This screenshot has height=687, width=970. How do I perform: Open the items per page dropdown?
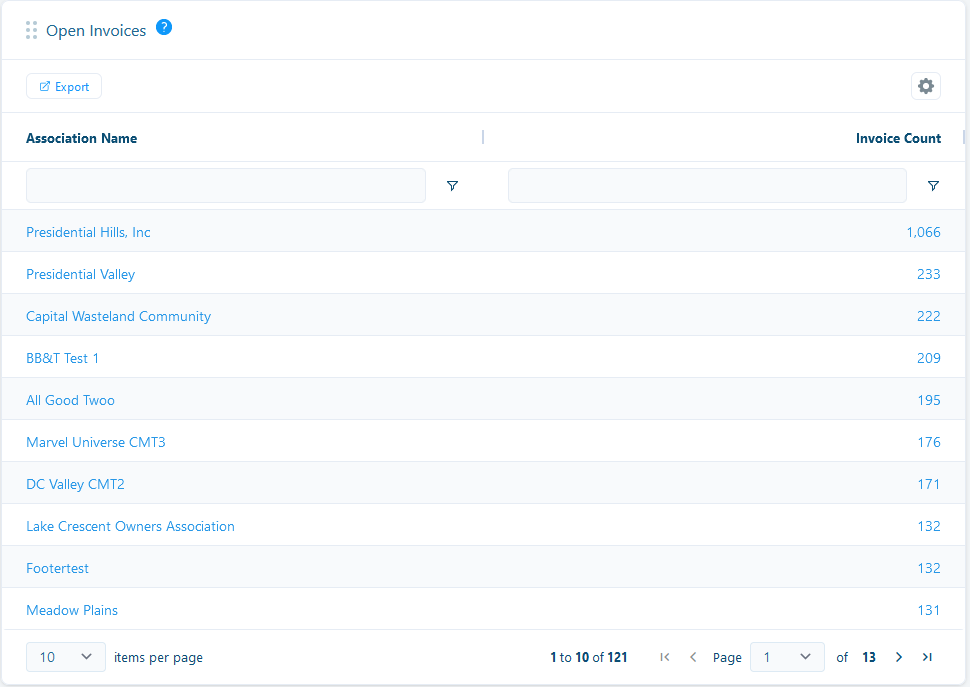pyautogui.click(x=66, y=657)
